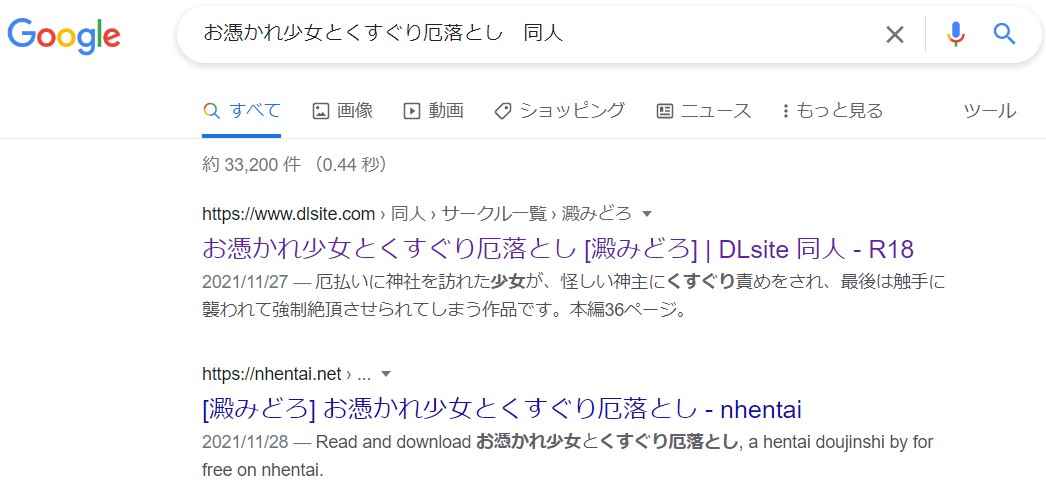Open the DLsite 同人 - R18 result link

[x=558, y=249]
